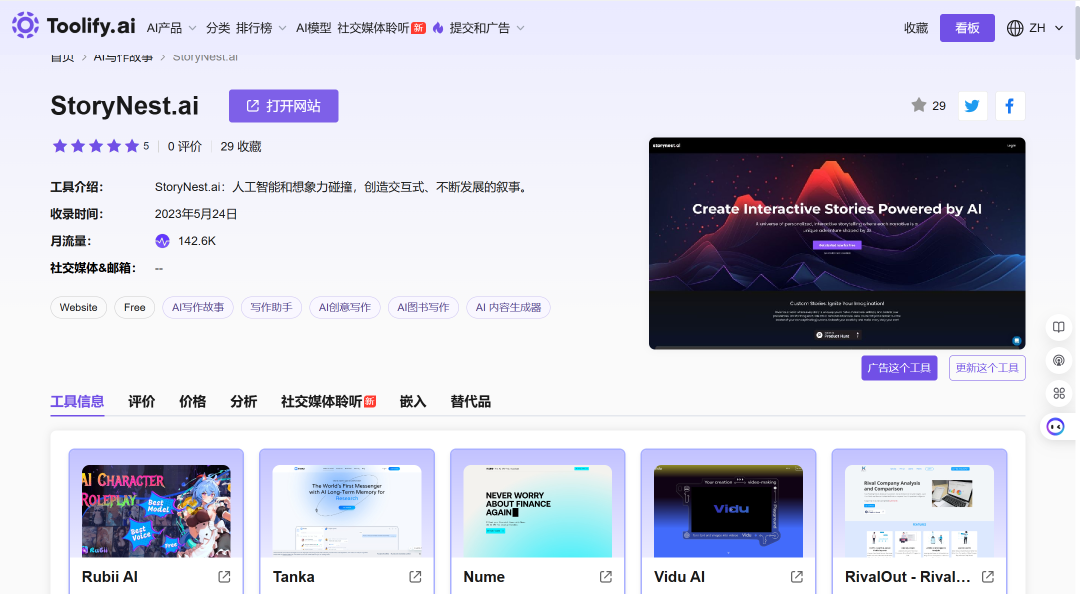
Task: Click the 打开网站 button
Action: click(284, 106)
